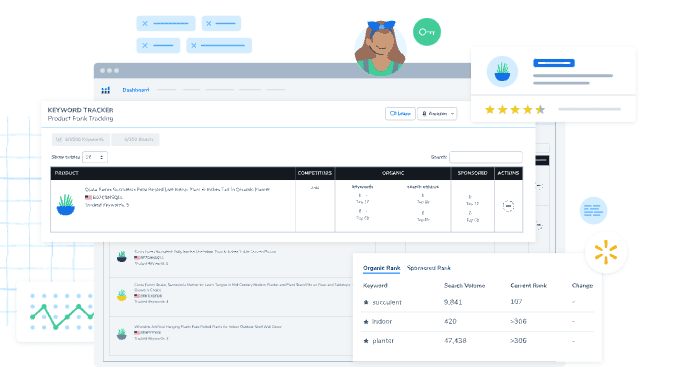Viewport: 696px width, 376px height.
Task: Click the 47,438 search volume value
Action: [x=455, y=341]
